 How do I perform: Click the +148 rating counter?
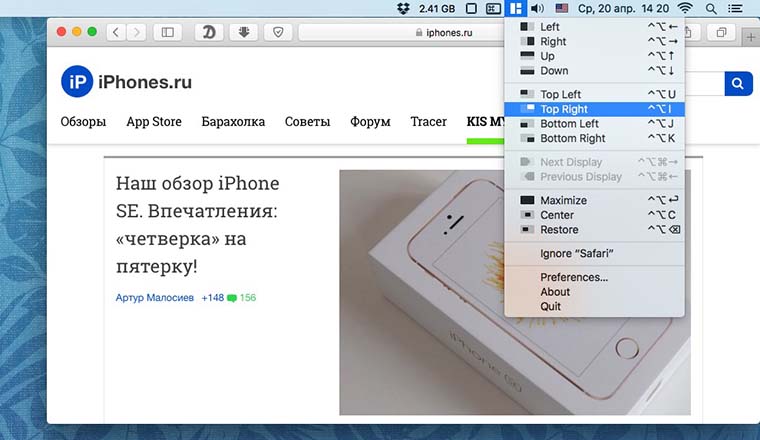pyautogui.click(x=212, y=298)
